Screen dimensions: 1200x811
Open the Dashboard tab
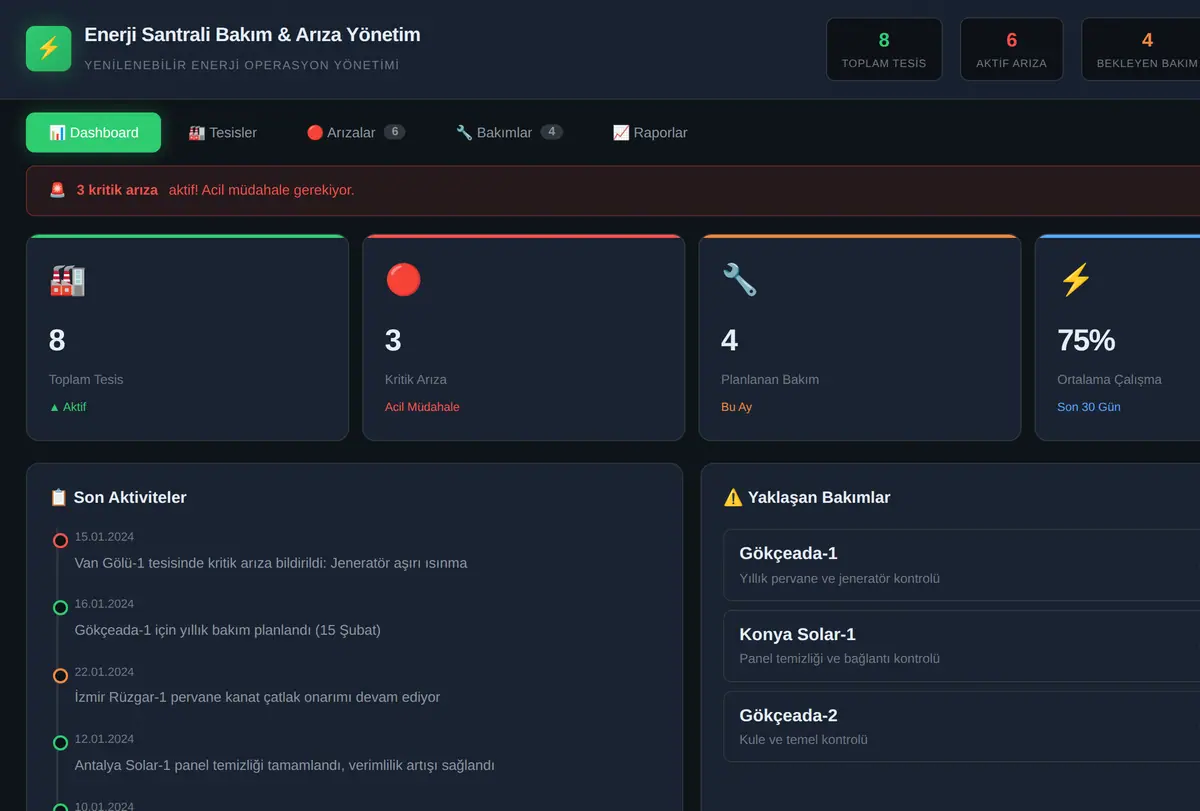(93, 132)
